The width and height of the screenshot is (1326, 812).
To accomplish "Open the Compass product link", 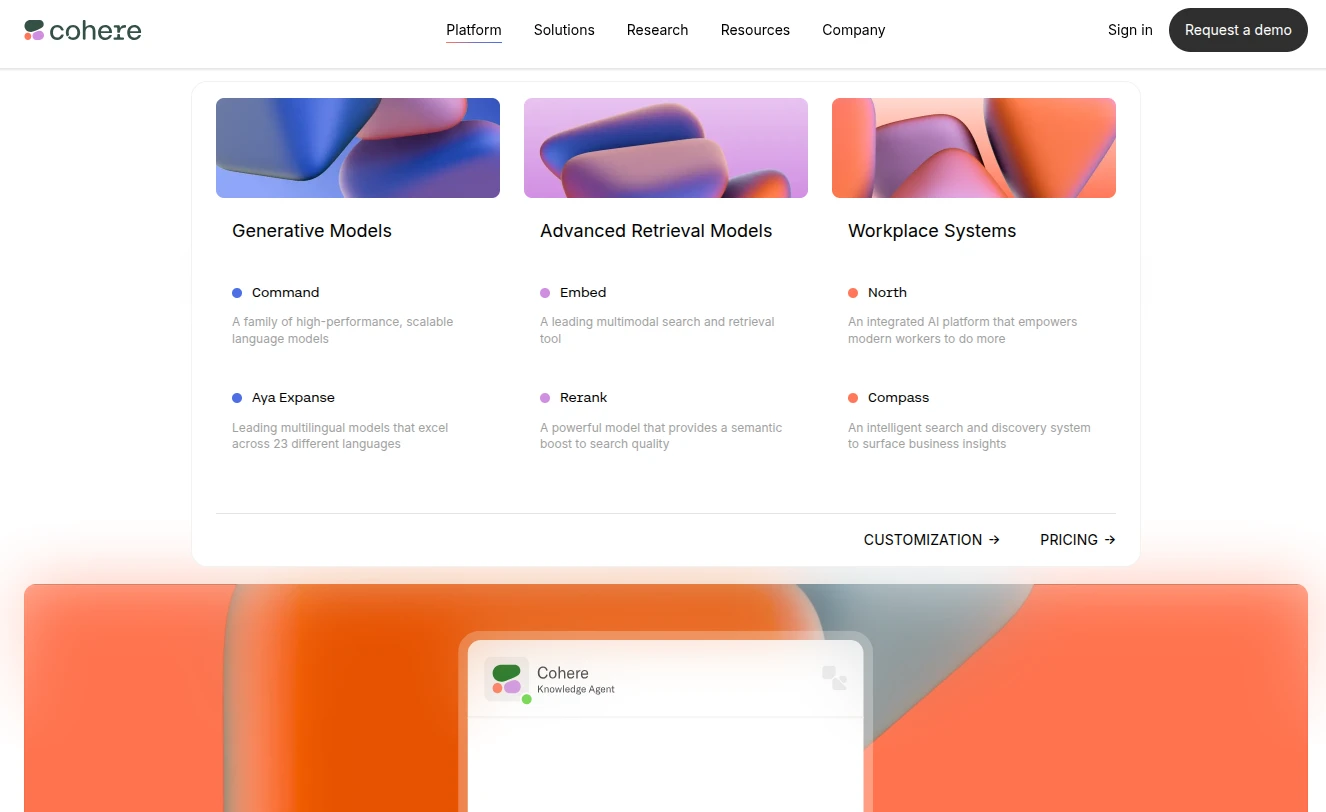I will click(898, 398).
